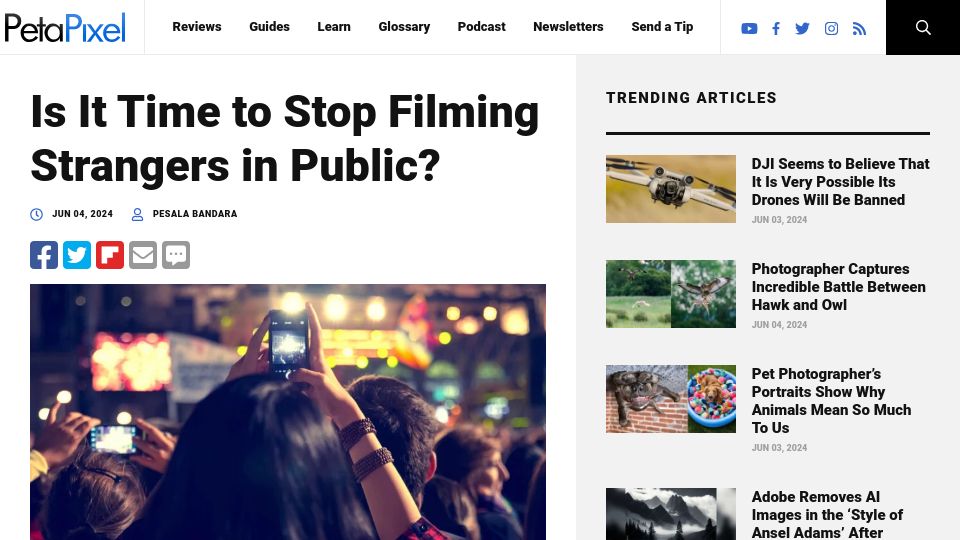Click the article date JUN 04, 2024
The height and width of the screenshot is (540, 960).
[x=83, y=214]
